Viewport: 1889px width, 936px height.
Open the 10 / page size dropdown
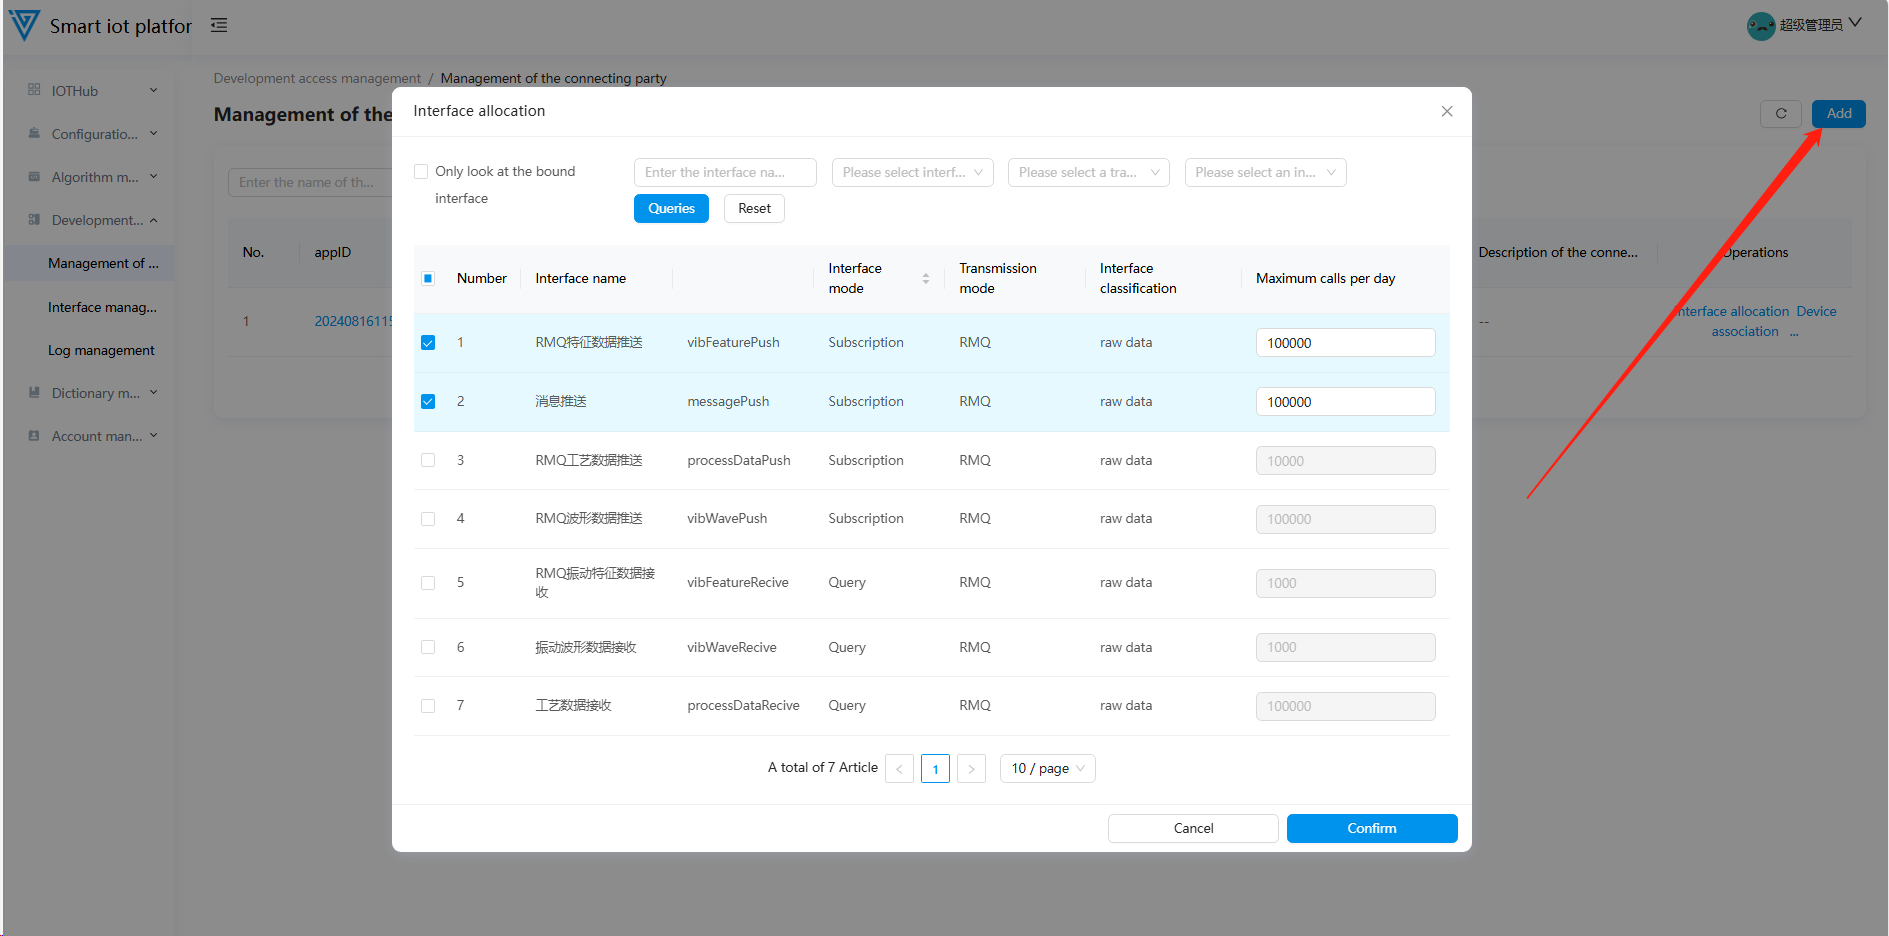(1047, 769)
